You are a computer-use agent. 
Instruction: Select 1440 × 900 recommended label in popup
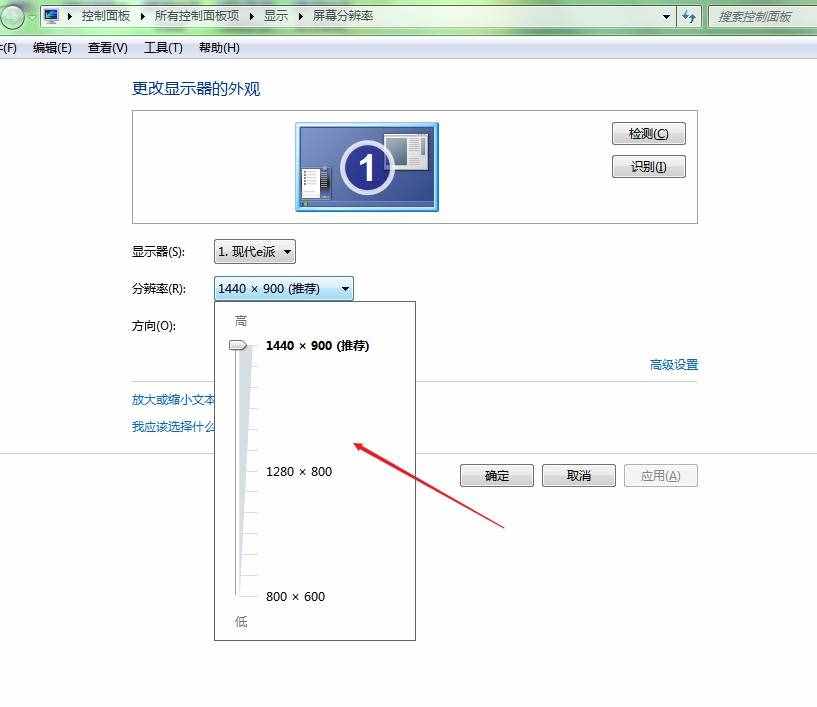click(317, 345)
